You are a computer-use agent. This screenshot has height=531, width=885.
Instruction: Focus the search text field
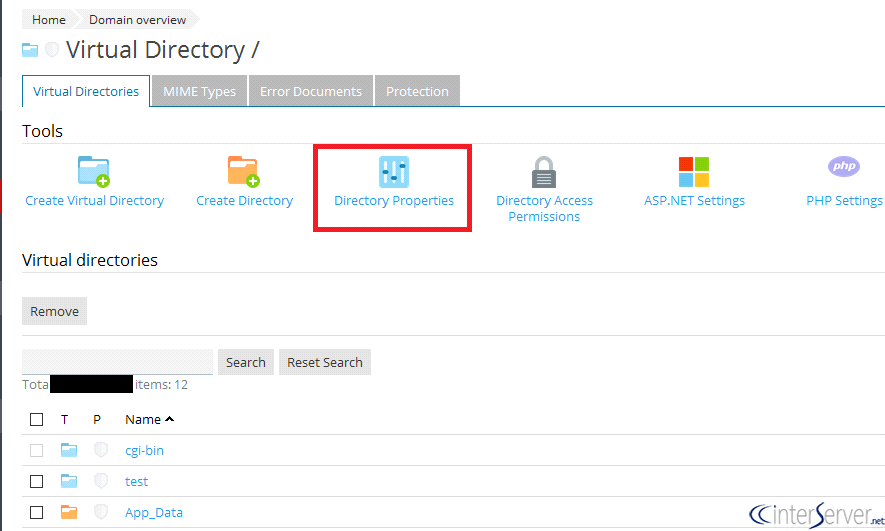click(x=117, y=362)
